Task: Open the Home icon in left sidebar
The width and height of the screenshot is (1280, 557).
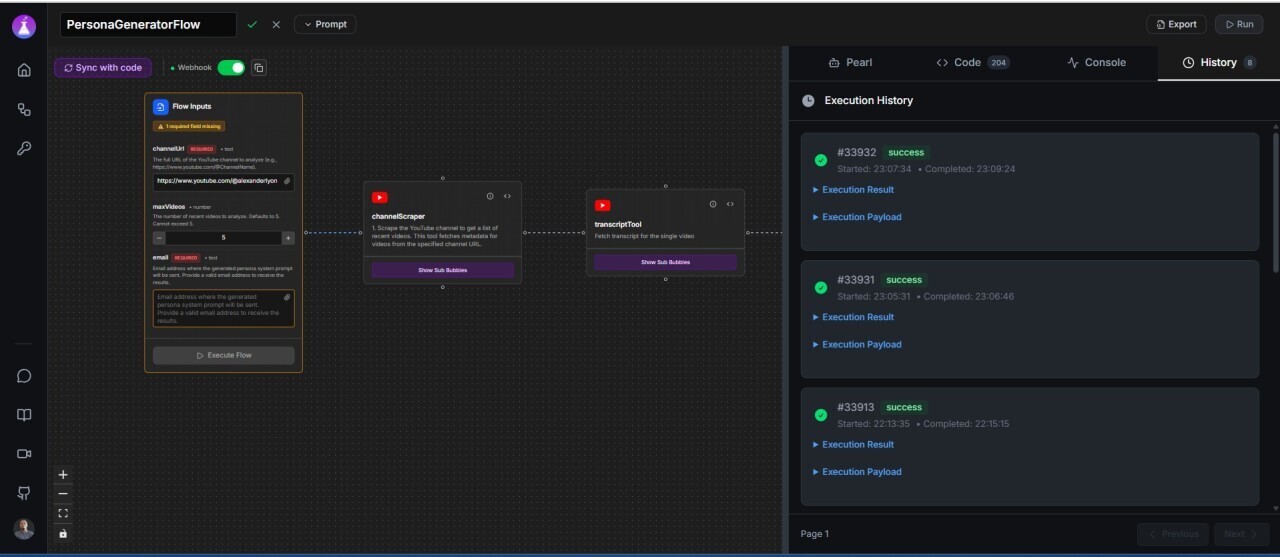Action: (24, 70)
